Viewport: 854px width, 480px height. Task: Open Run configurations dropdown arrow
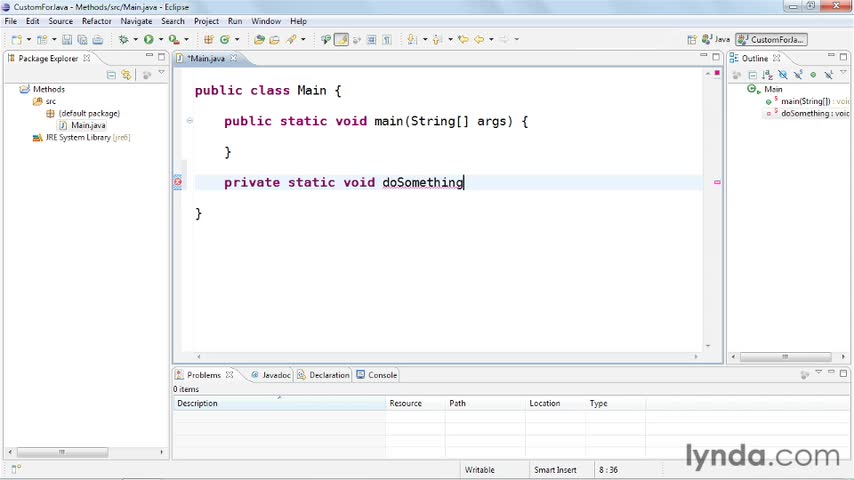tap(161, 39)
